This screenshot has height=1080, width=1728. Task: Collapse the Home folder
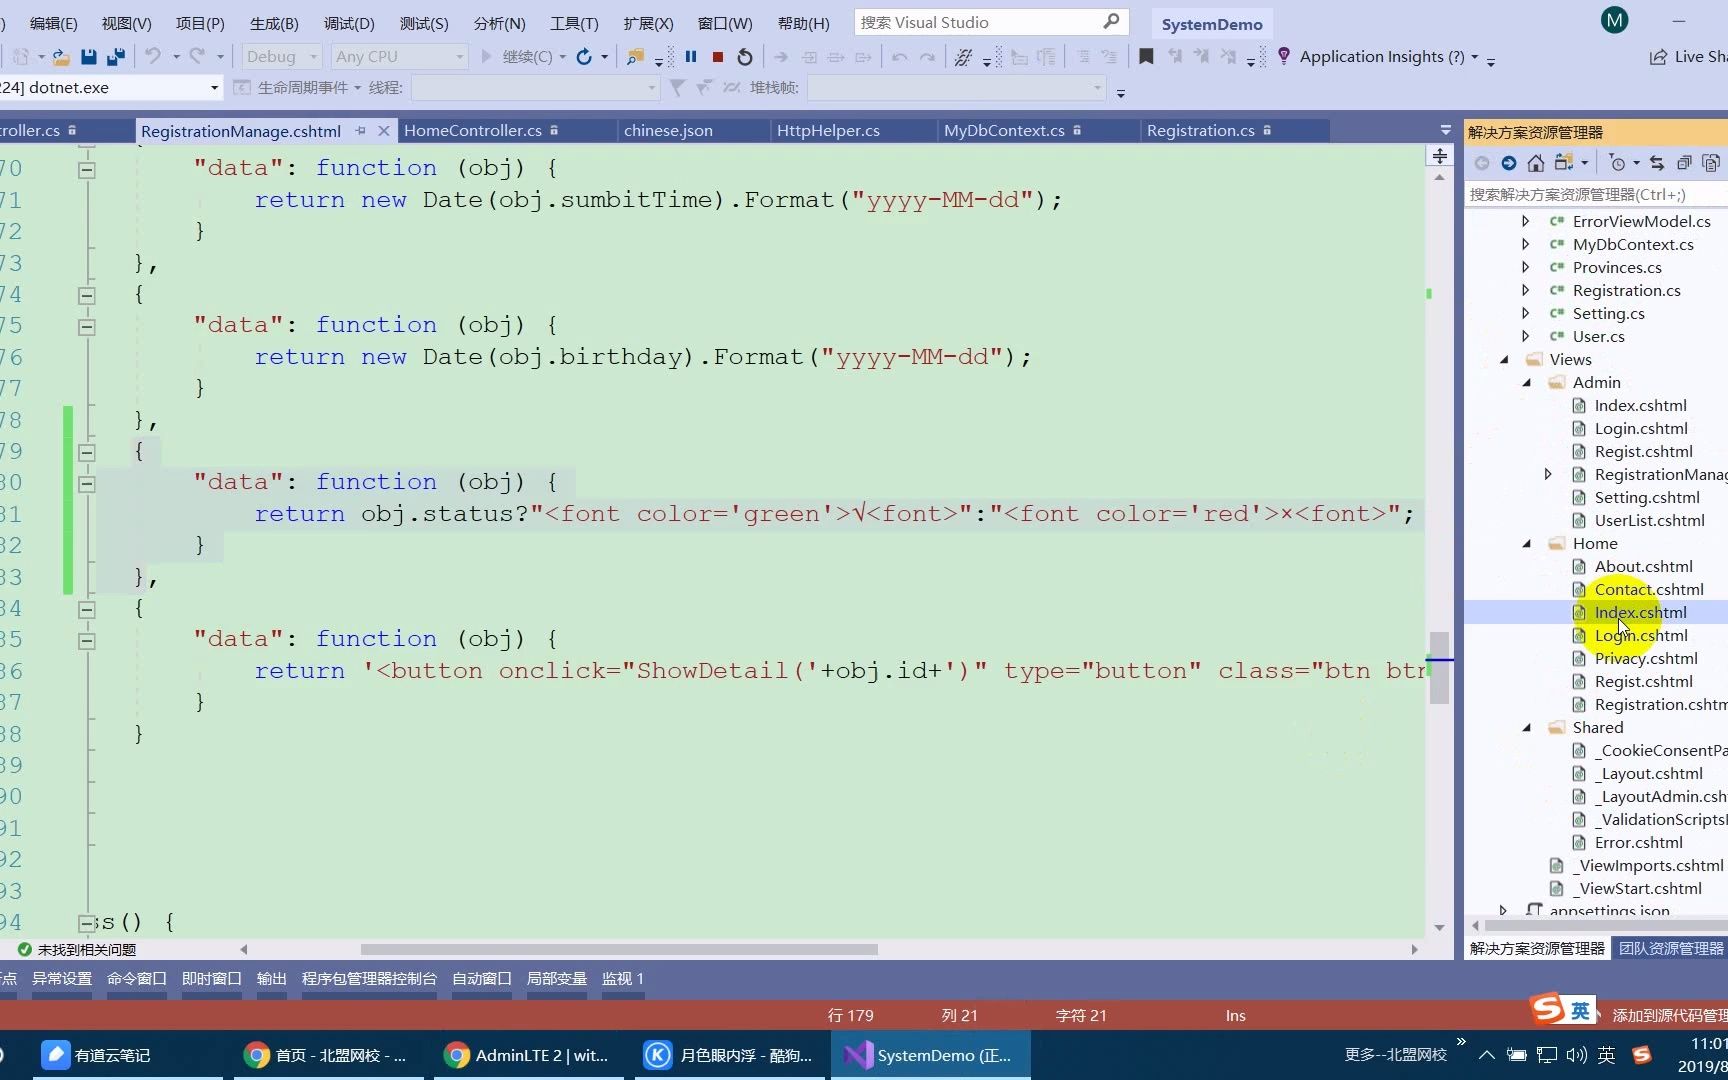point(1527,544)
